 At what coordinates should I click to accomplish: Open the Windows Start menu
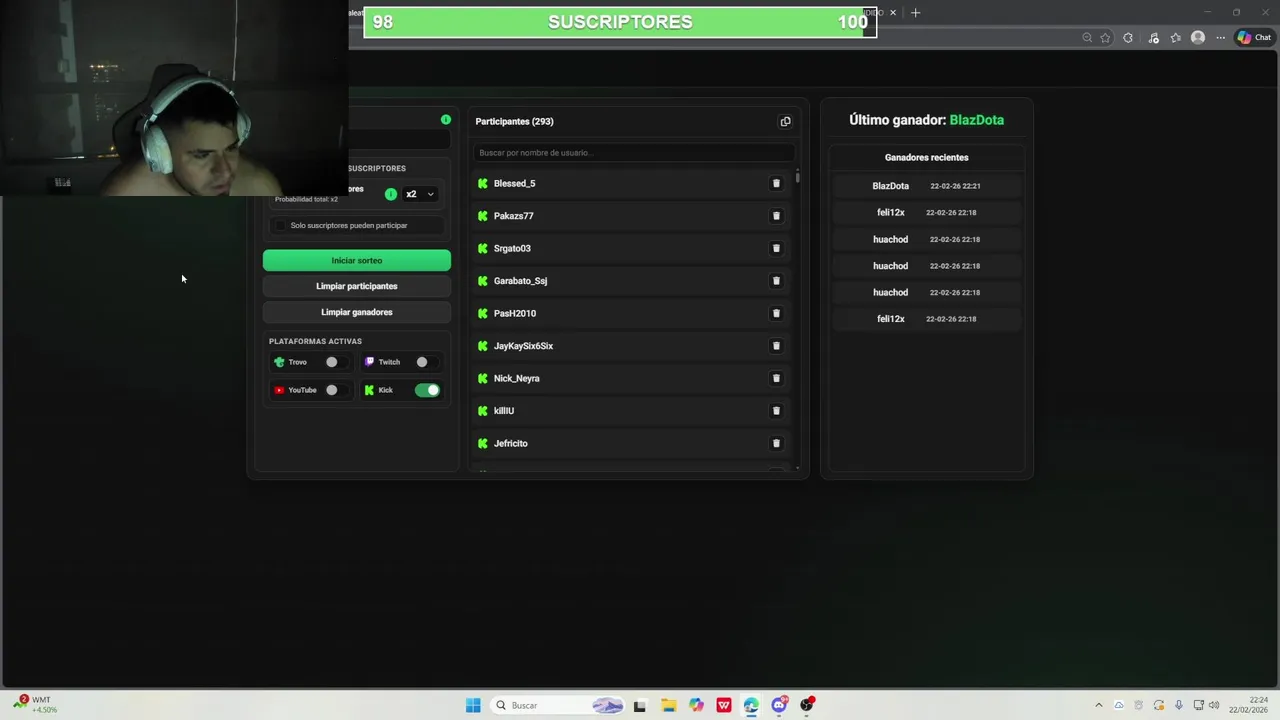point(473,705)
